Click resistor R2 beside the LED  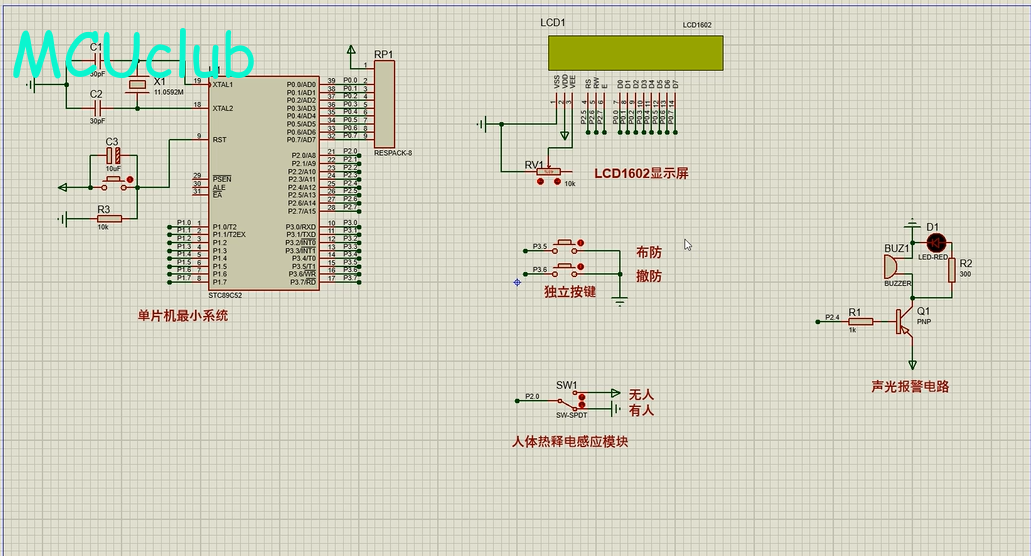click(951, 269)
